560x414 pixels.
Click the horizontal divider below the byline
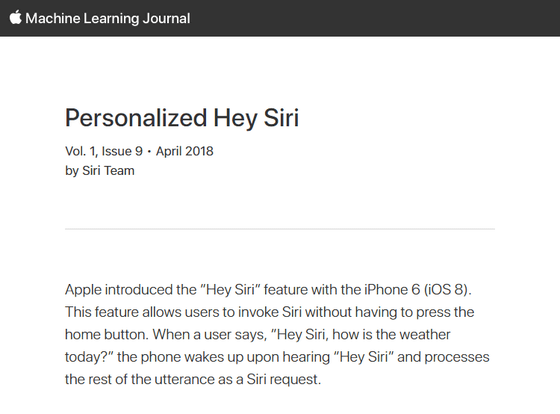[x=280, y=229]
